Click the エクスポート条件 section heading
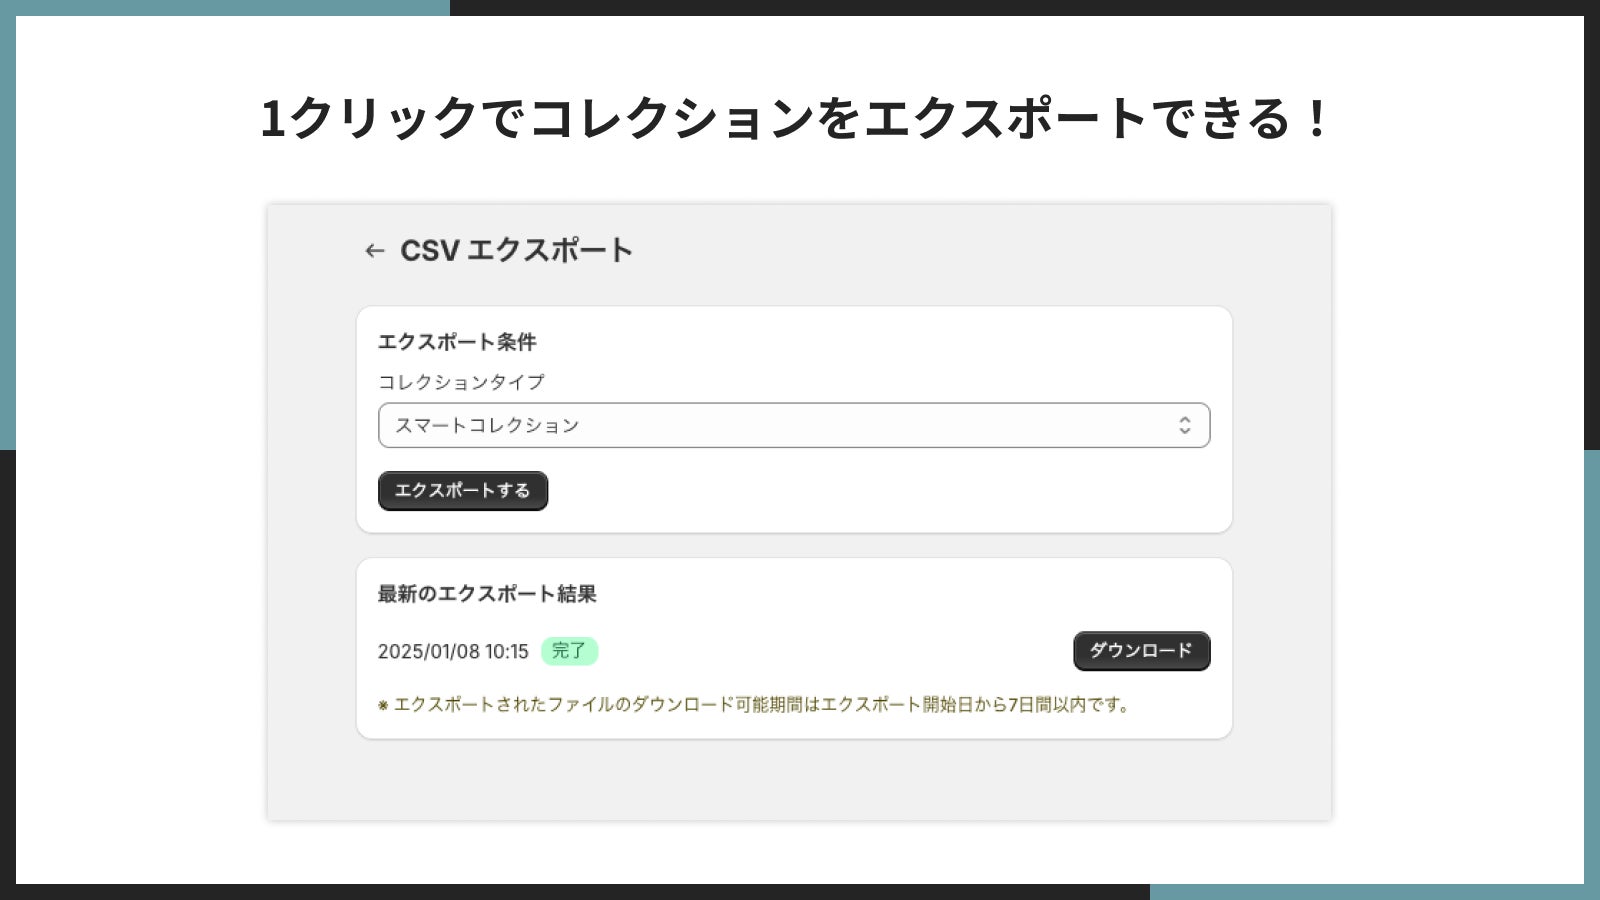Image resolution: width=1600 pixels, height=900 pixels. click(x=457, y=342)
